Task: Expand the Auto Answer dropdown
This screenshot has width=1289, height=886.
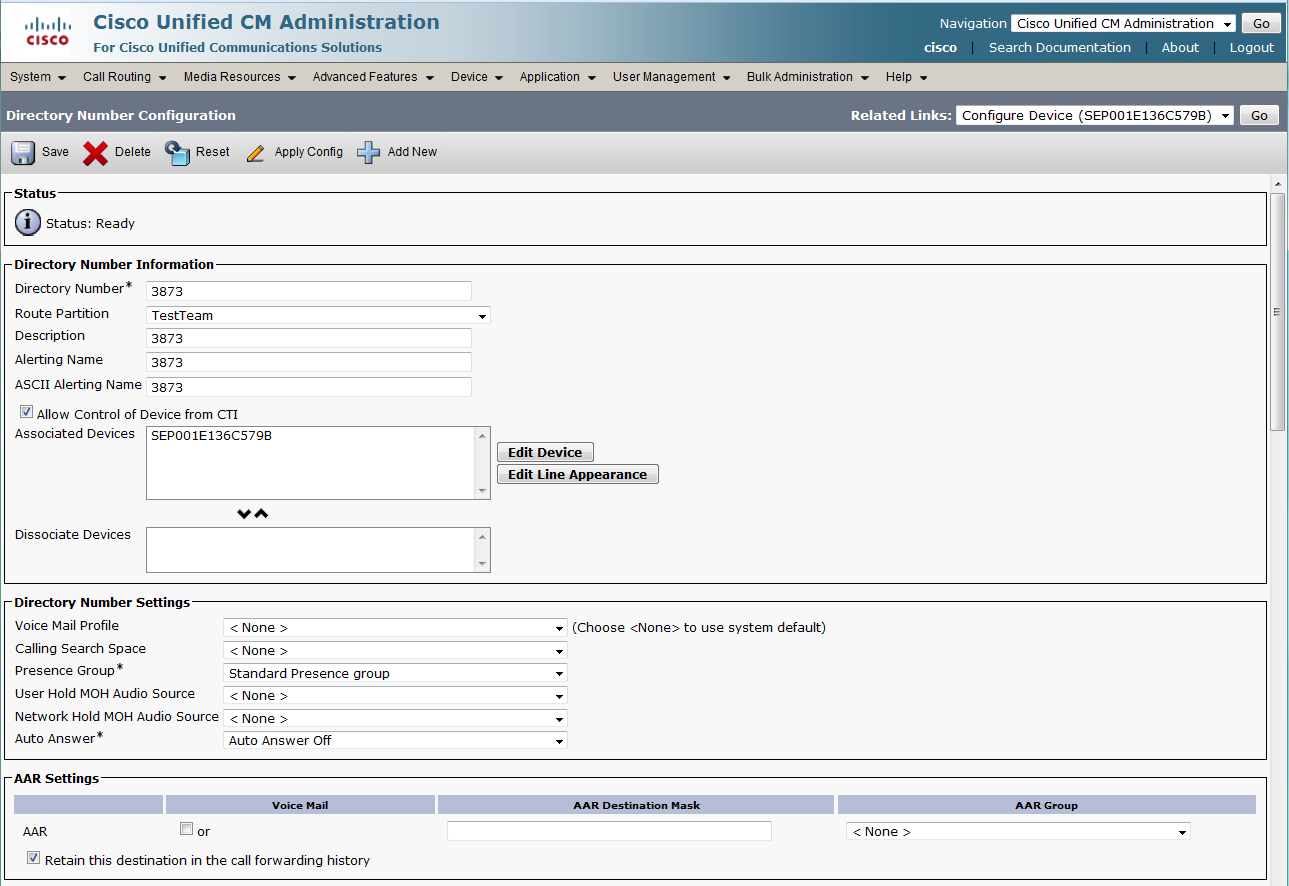Action: click(x=395, y=741)
